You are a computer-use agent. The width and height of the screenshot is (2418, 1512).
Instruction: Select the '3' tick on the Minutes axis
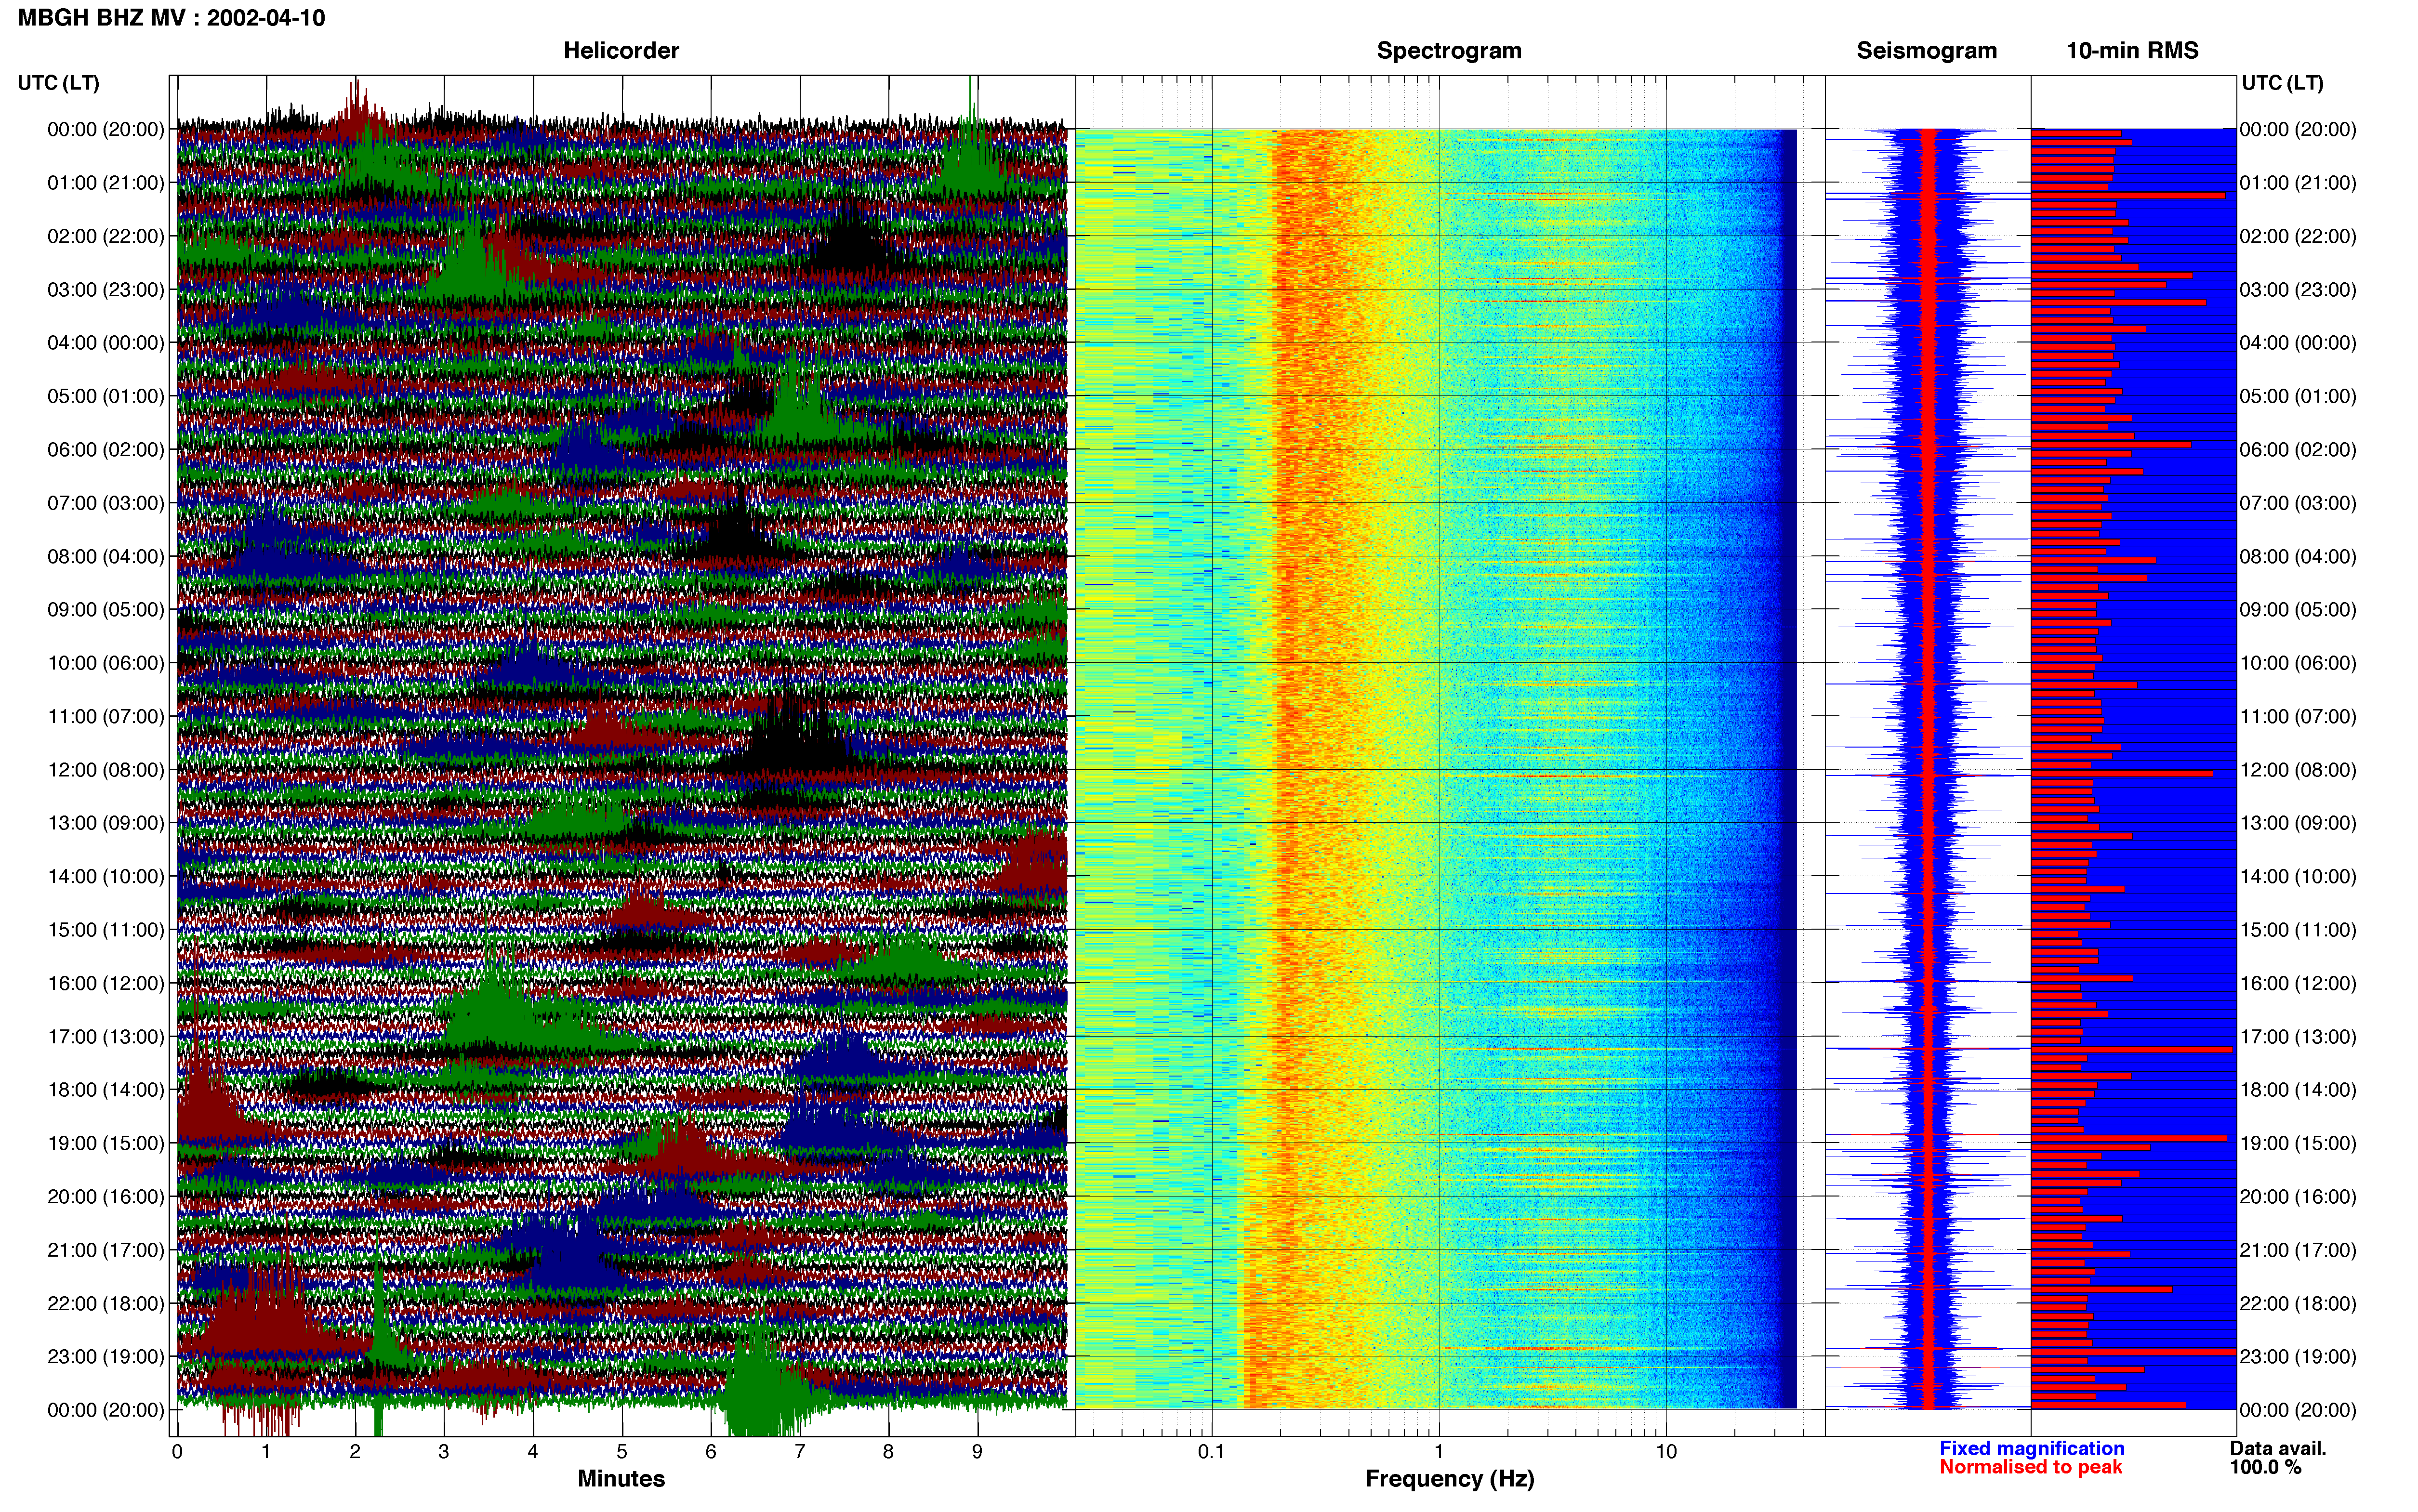(x=444, y=1452)
